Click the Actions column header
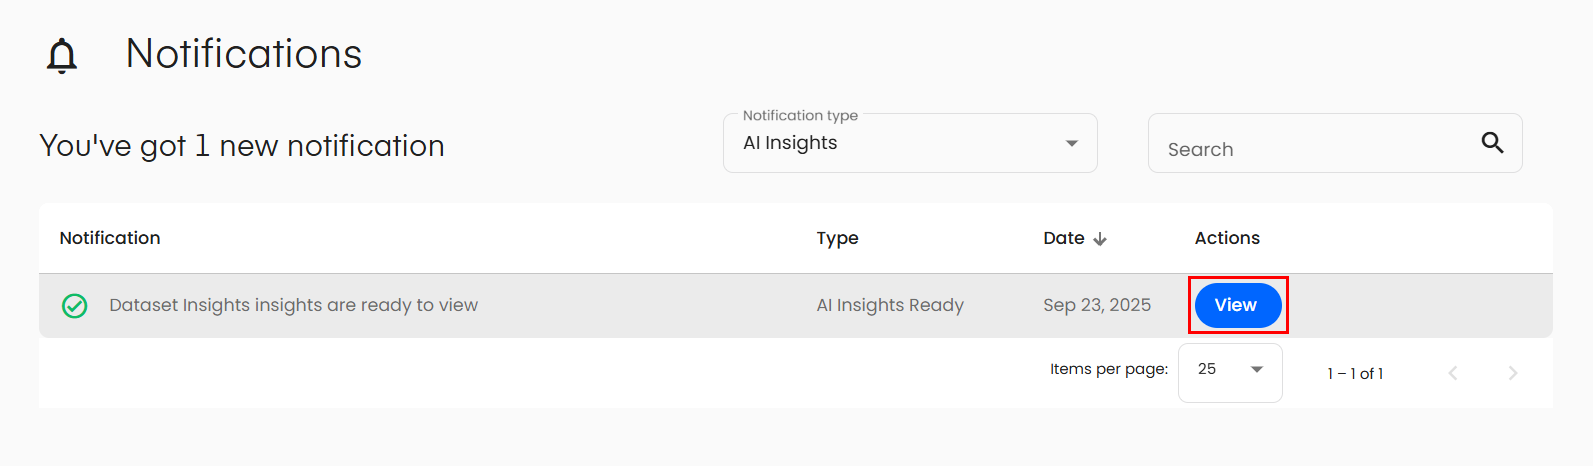1593x466 pixels. pos(1227,238)
